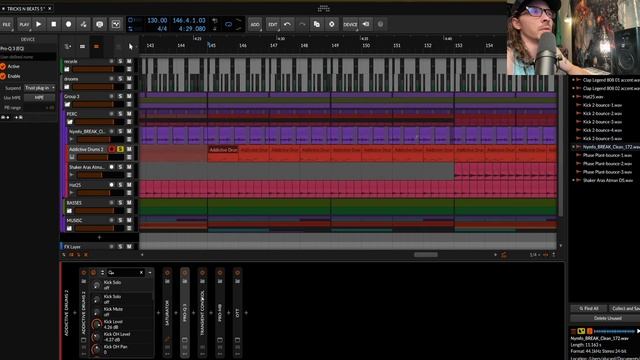The image size is (640, 360).
Task: Click the Collect and Save button
Action: click(x=625, y=309)
